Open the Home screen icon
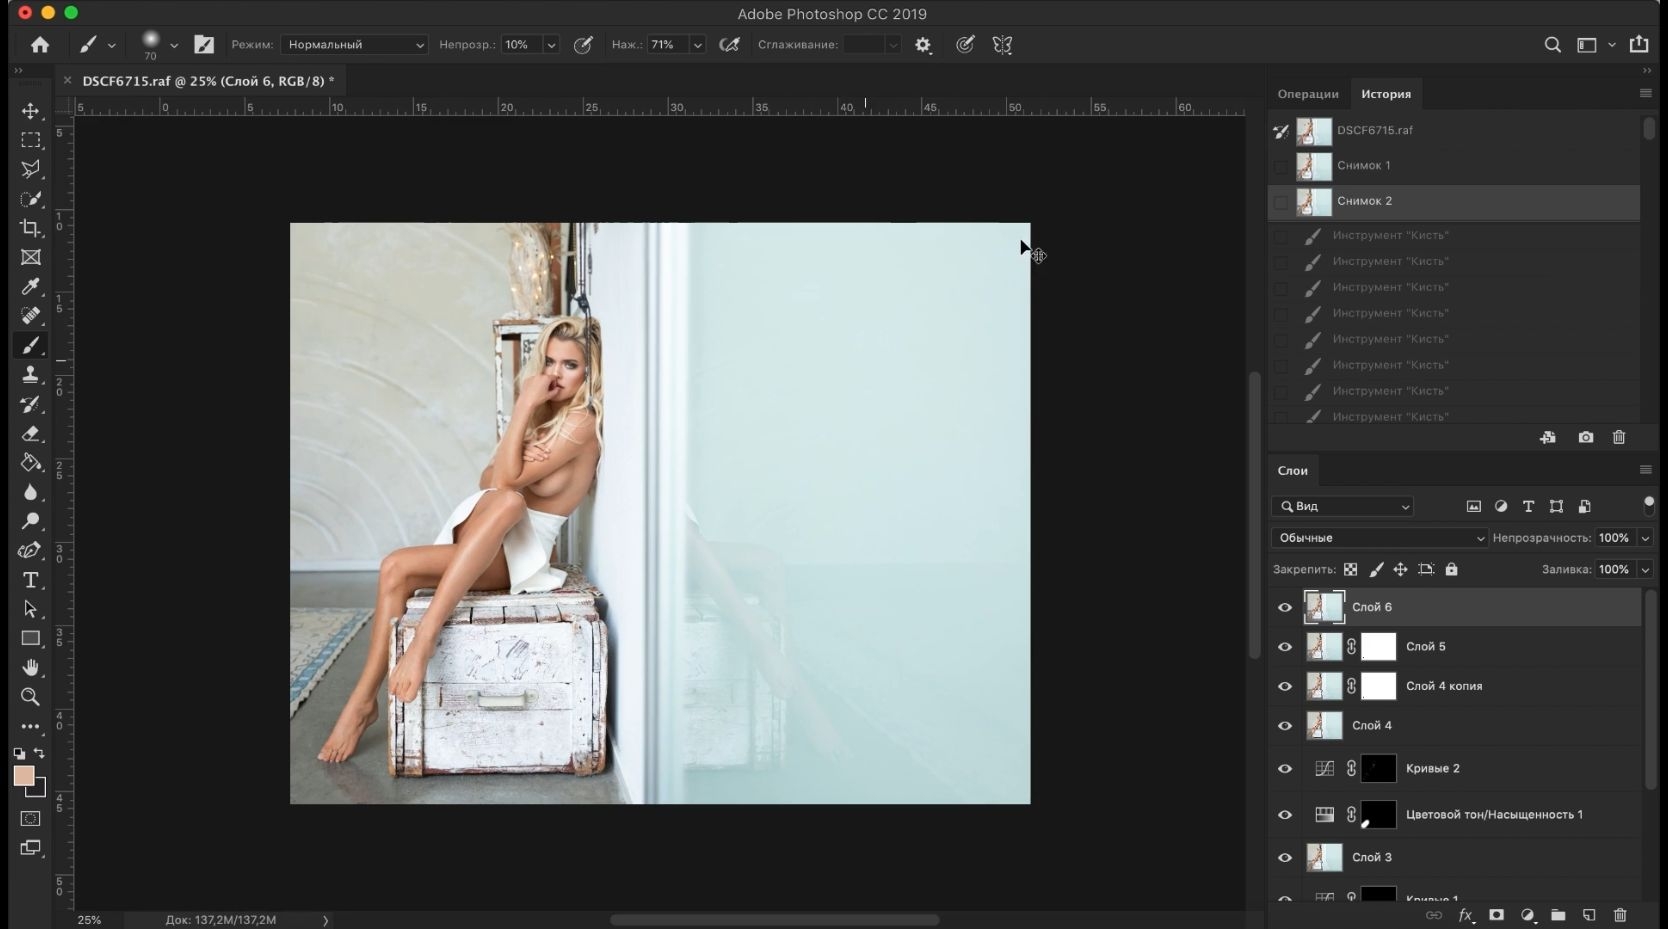This screenshot has height=929, width=1668. click(x=40, y=44)
